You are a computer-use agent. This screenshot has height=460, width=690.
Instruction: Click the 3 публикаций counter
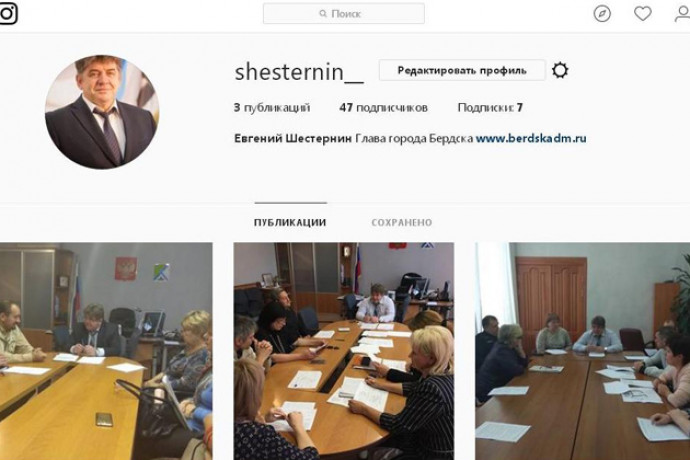click(272, 108)
